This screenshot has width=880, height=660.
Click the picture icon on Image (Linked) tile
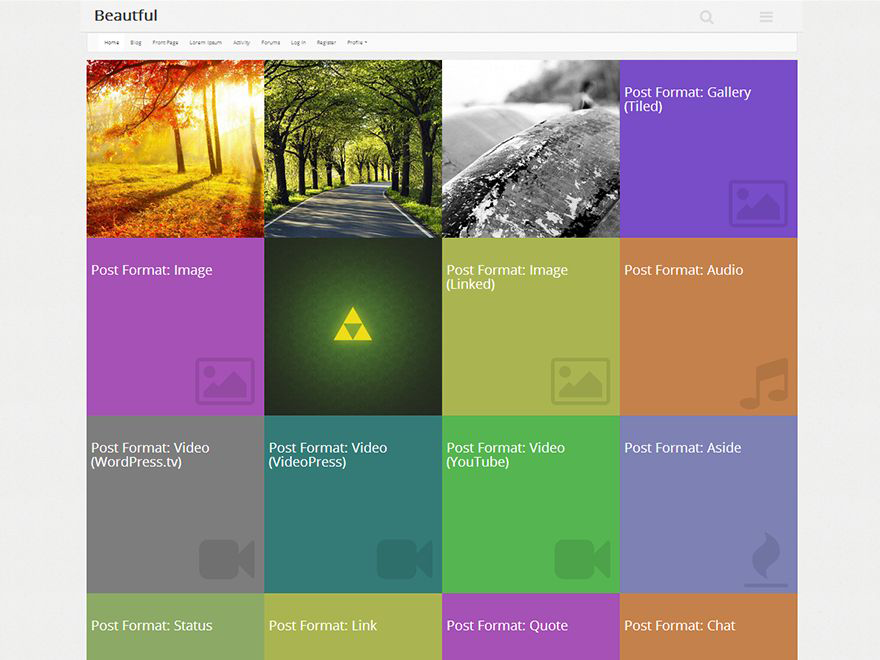tap(580, 381)
